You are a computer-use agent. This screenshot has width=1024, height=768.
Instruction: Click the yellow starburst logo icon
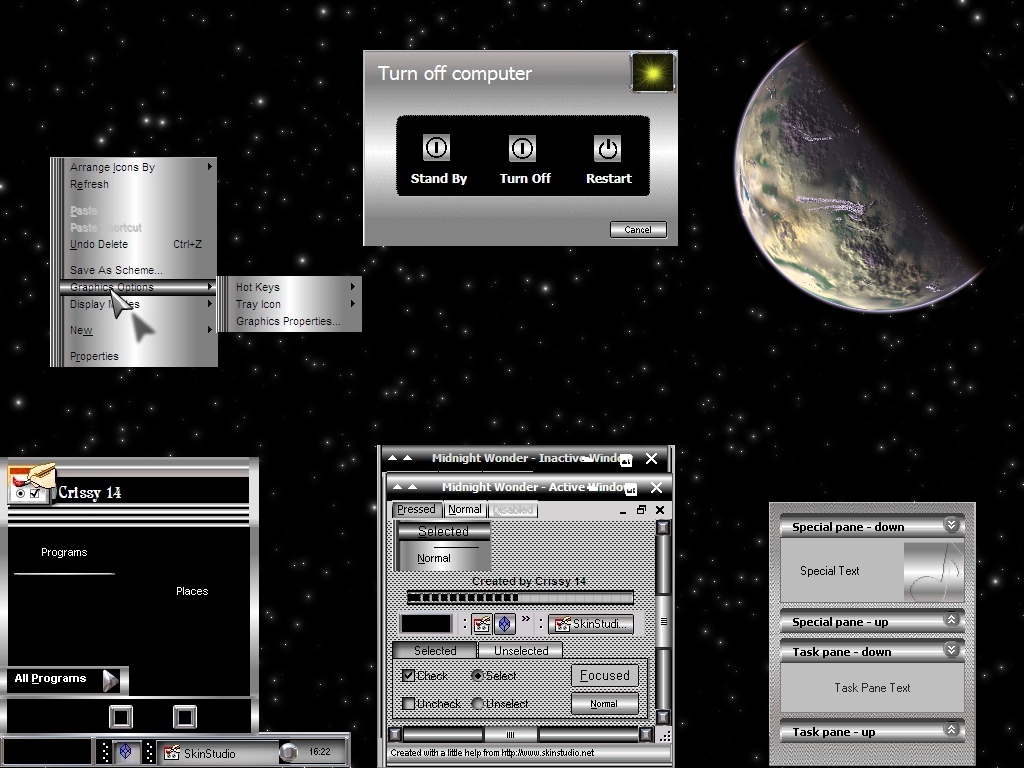[x=652, y=72]
